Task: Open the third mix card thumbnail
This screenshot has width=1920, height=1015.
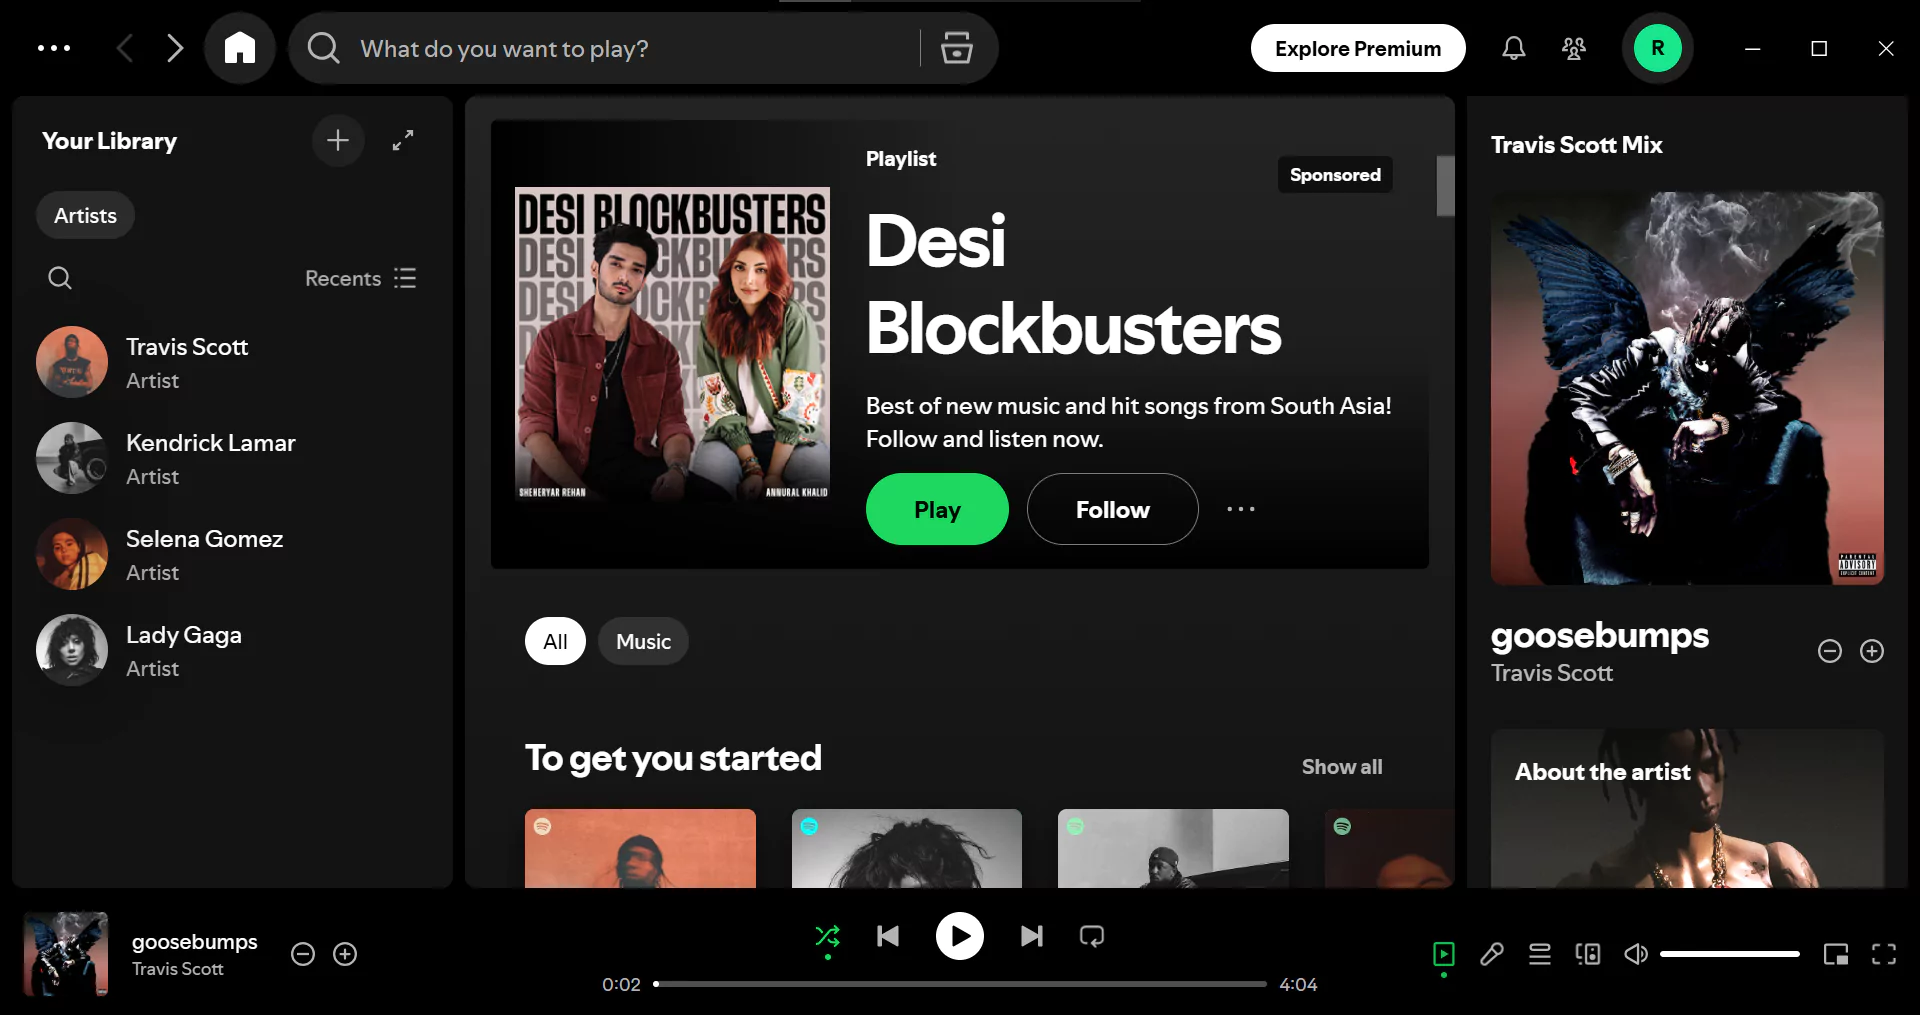Action: [1173, 848]
